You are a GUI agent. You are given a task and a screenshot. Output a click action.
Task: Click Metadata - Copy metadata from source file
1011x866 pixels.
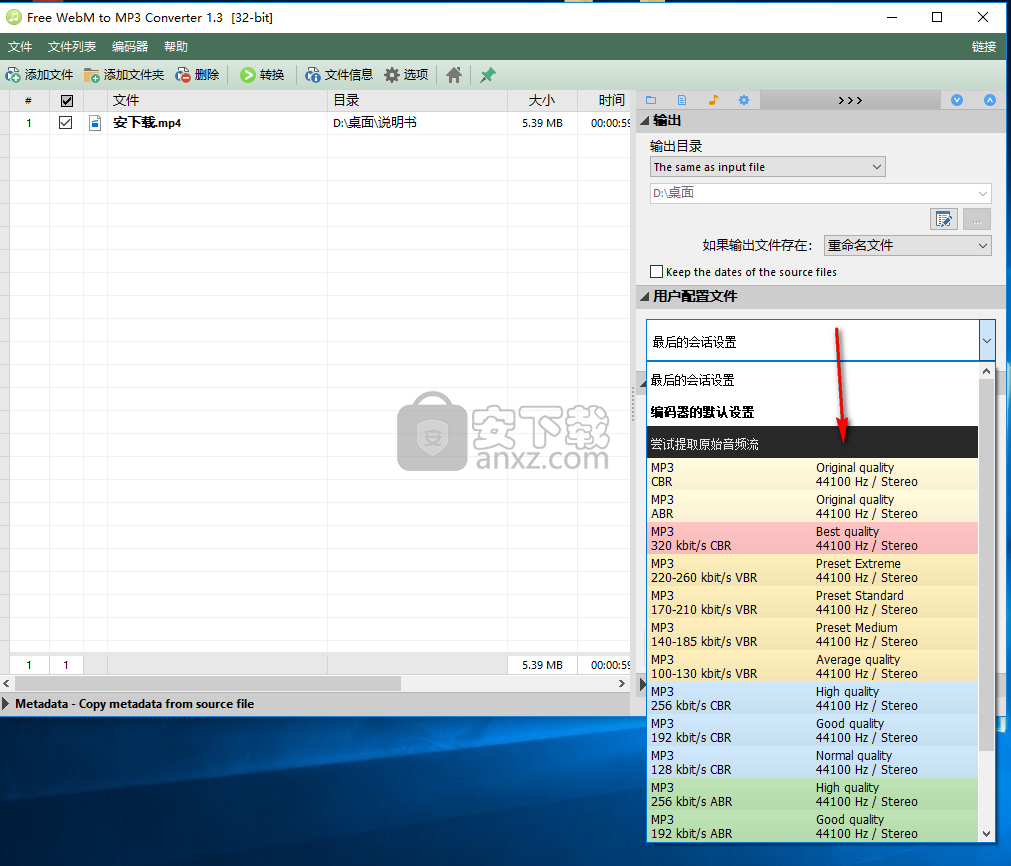click(135, 704)
